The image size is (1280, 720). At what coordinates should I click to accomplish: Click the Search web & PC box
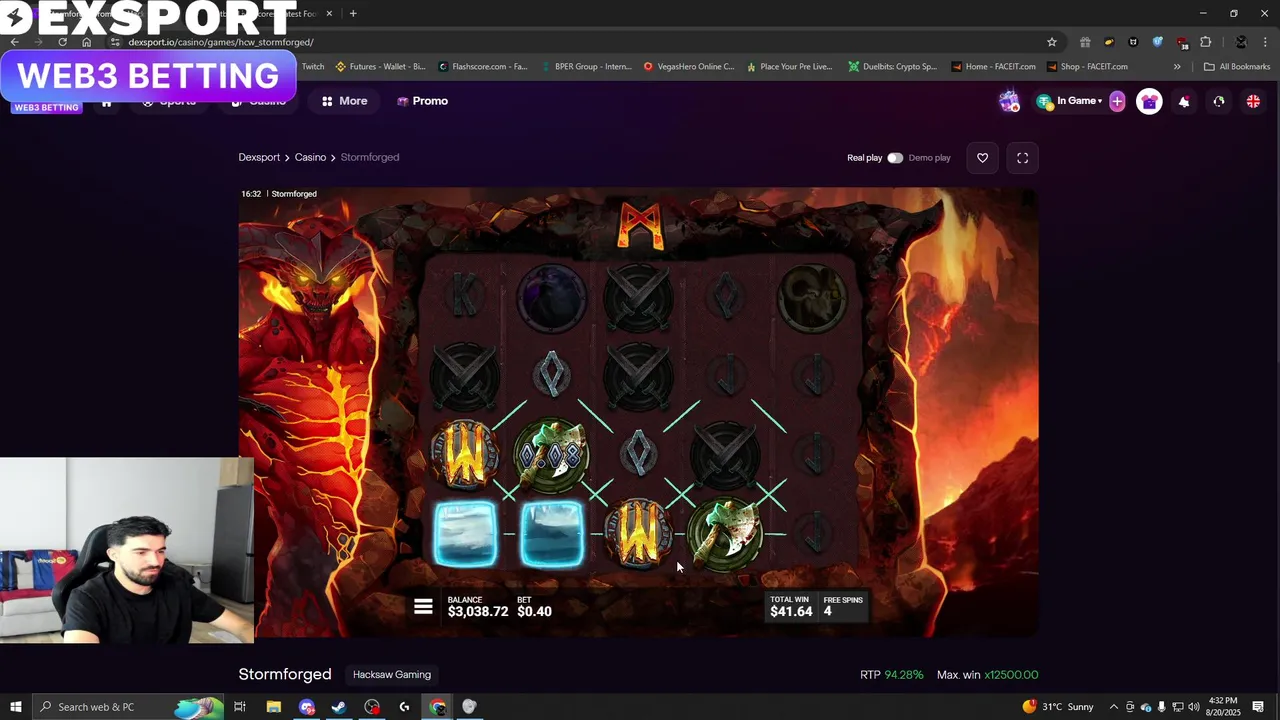[128, 707]
